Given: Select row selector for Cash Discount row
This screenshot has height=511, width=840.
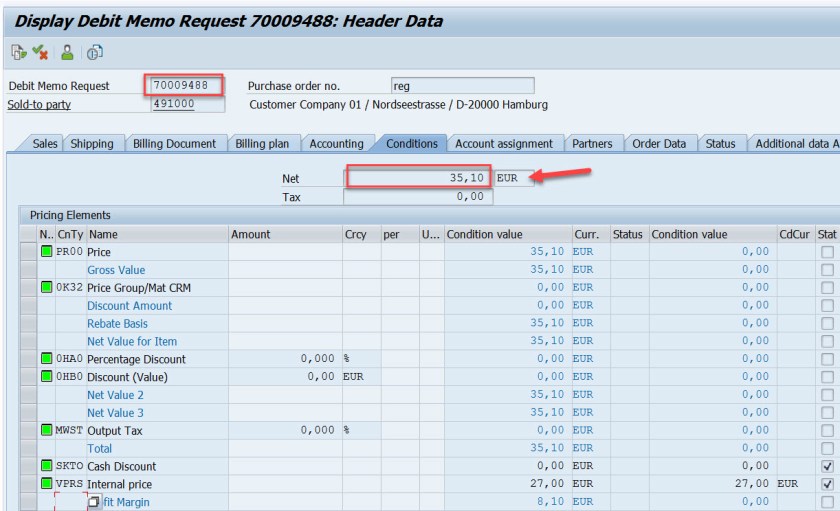Looking at the screenshot, I should [x=28, y=466].
